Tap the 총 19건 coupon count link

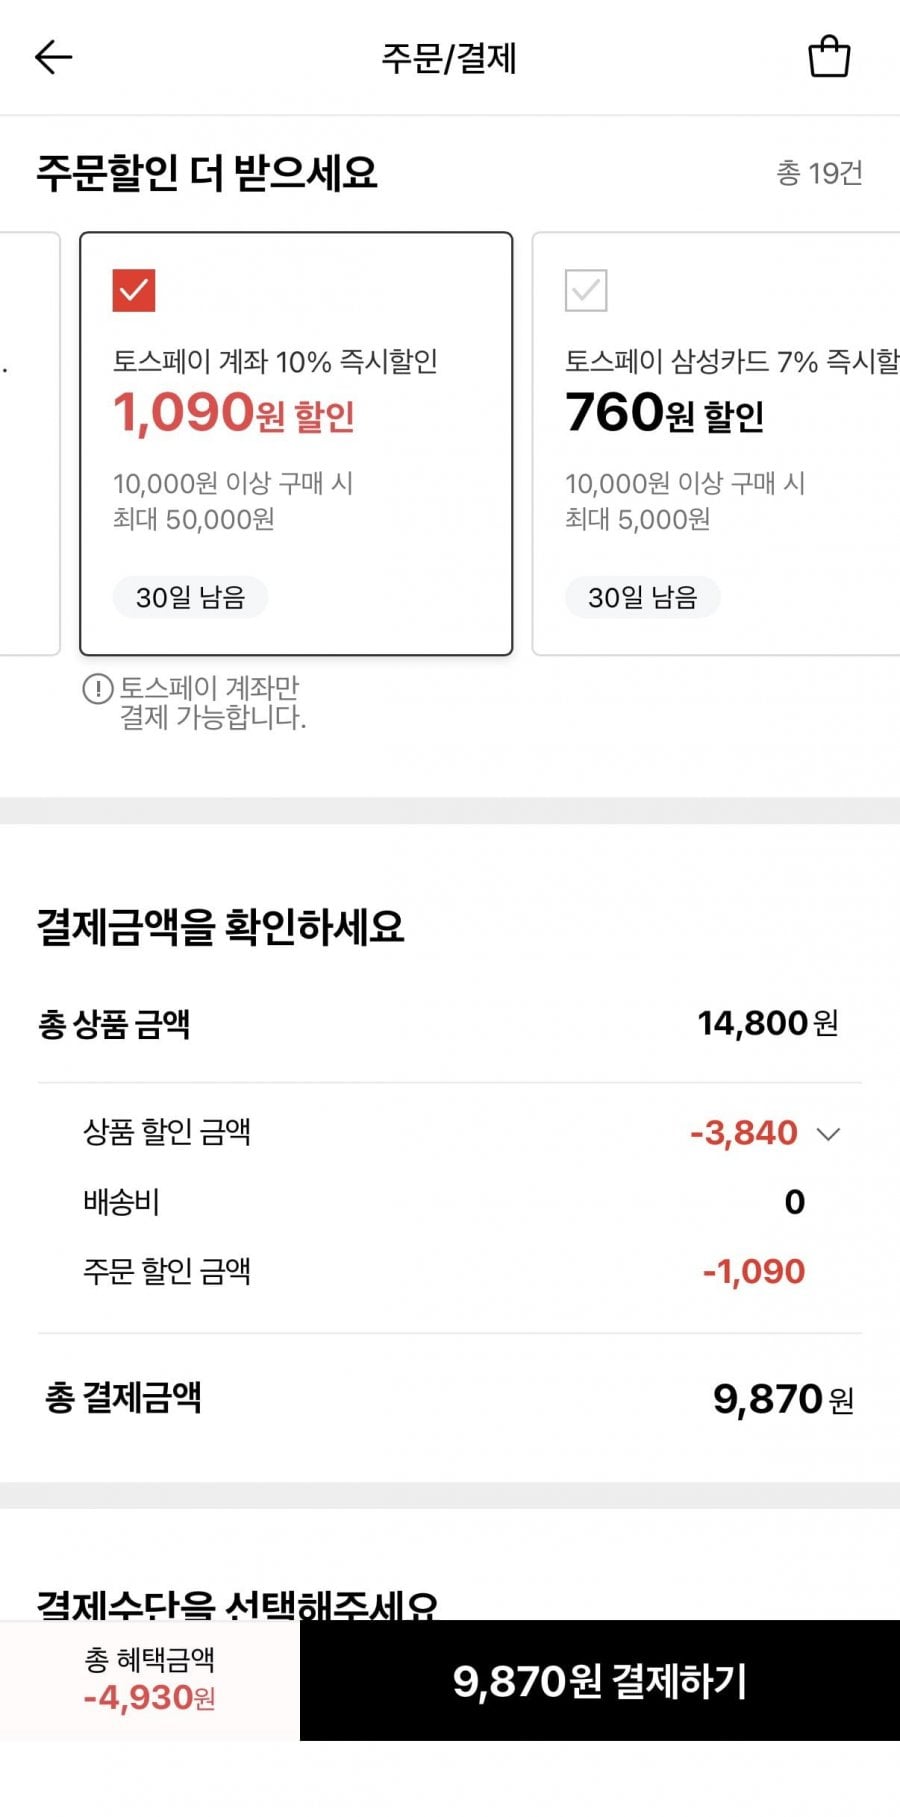(x=819, y=173)
